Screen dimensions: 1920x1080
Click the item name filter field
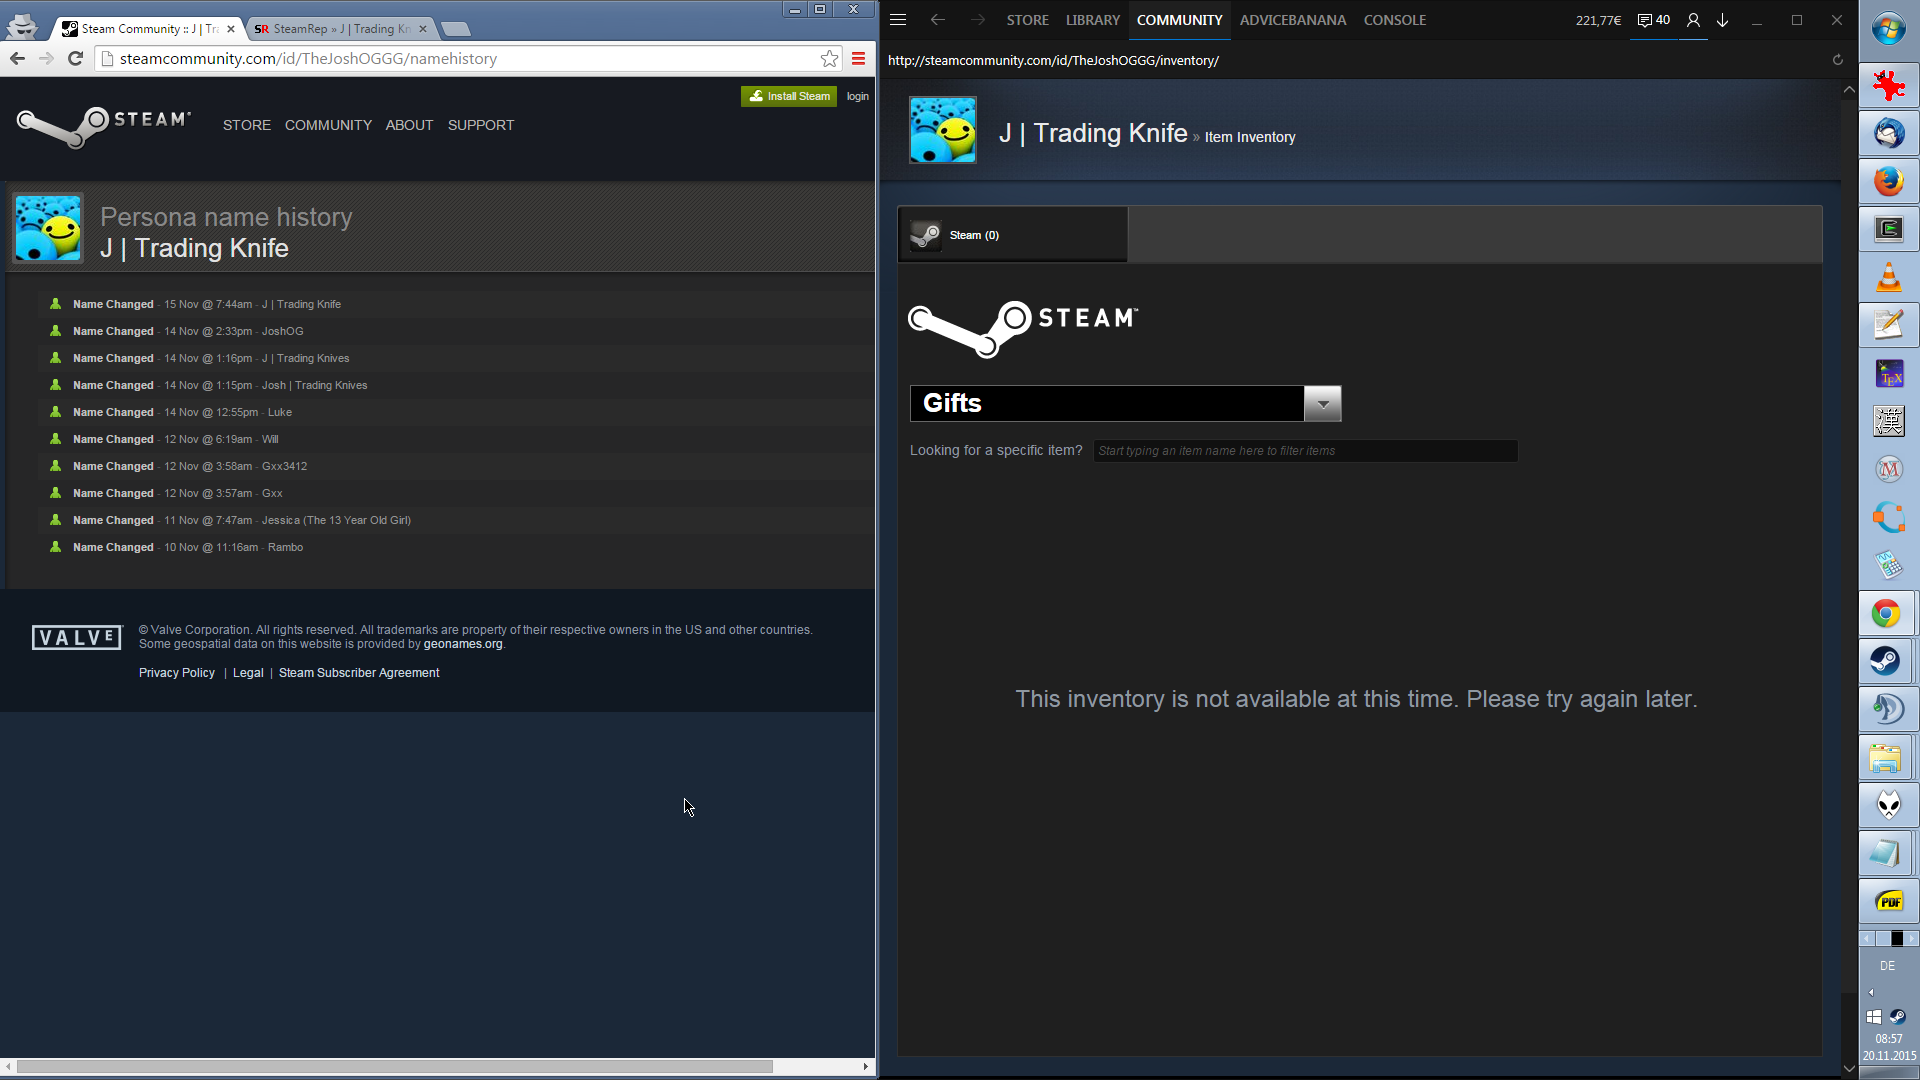[x=1304, y=451]
